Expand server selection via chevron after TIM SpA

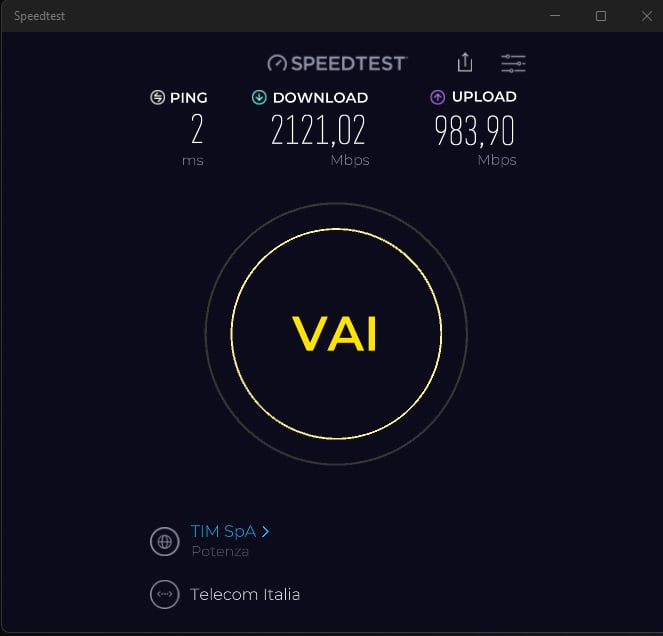(265, 532)
